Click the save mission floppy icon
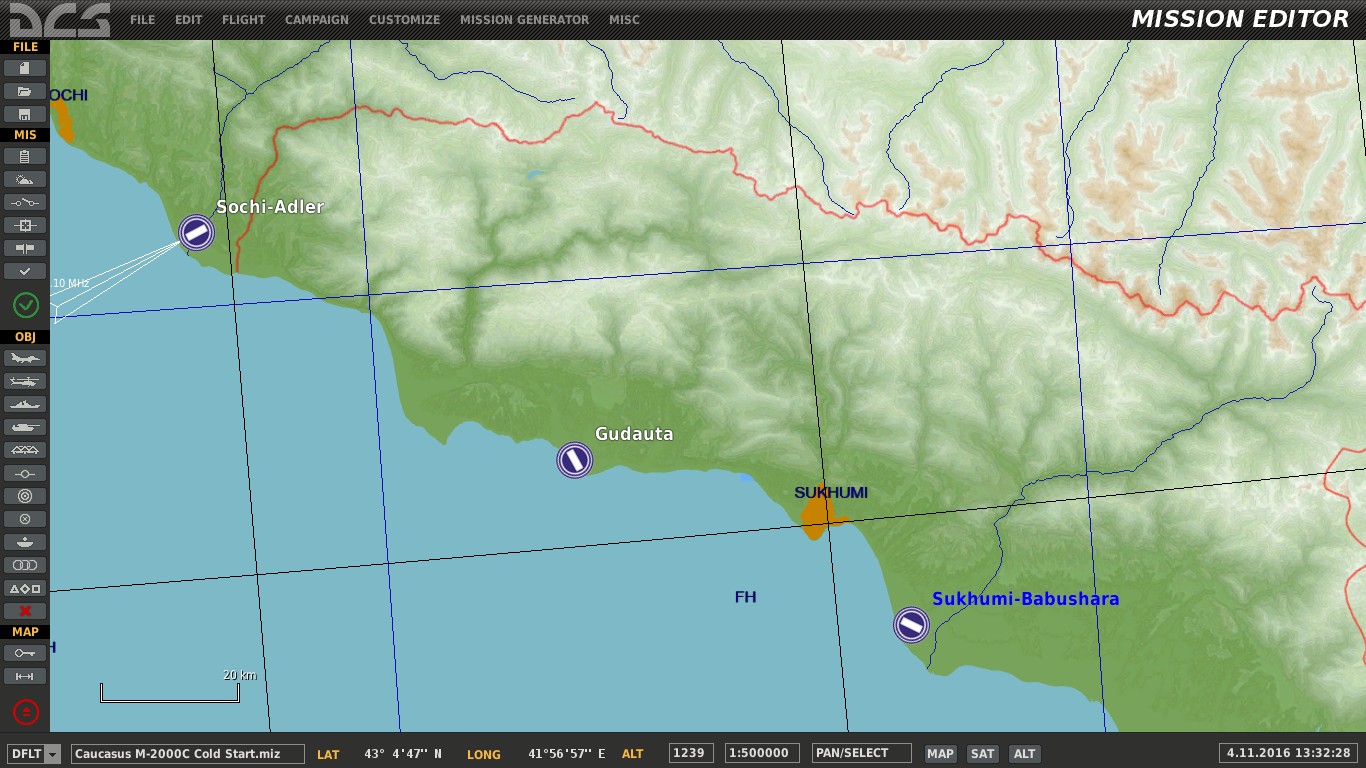This screenshot has width=1366, height=768. point(25,114)
